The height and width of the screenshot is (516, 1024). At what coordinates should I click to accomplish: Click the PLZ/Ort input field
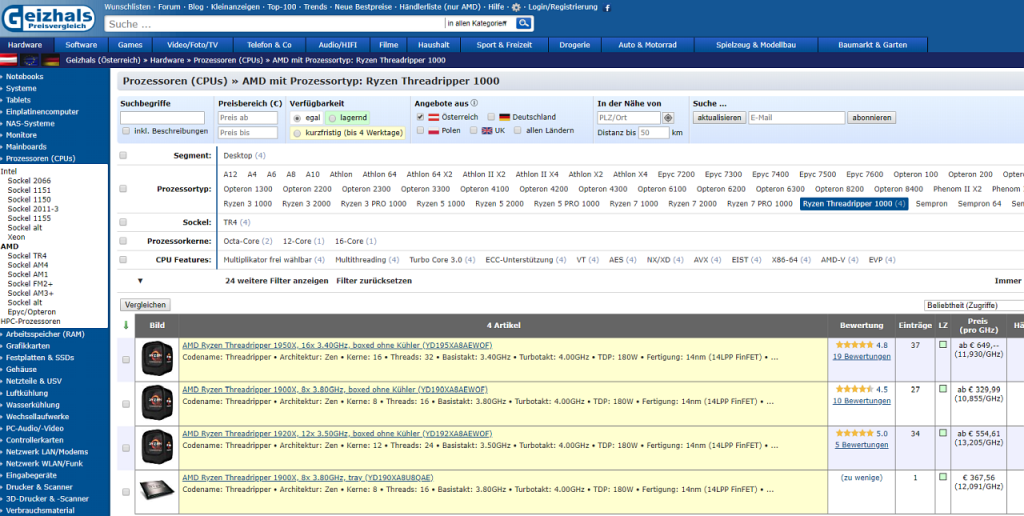(629, 118)
